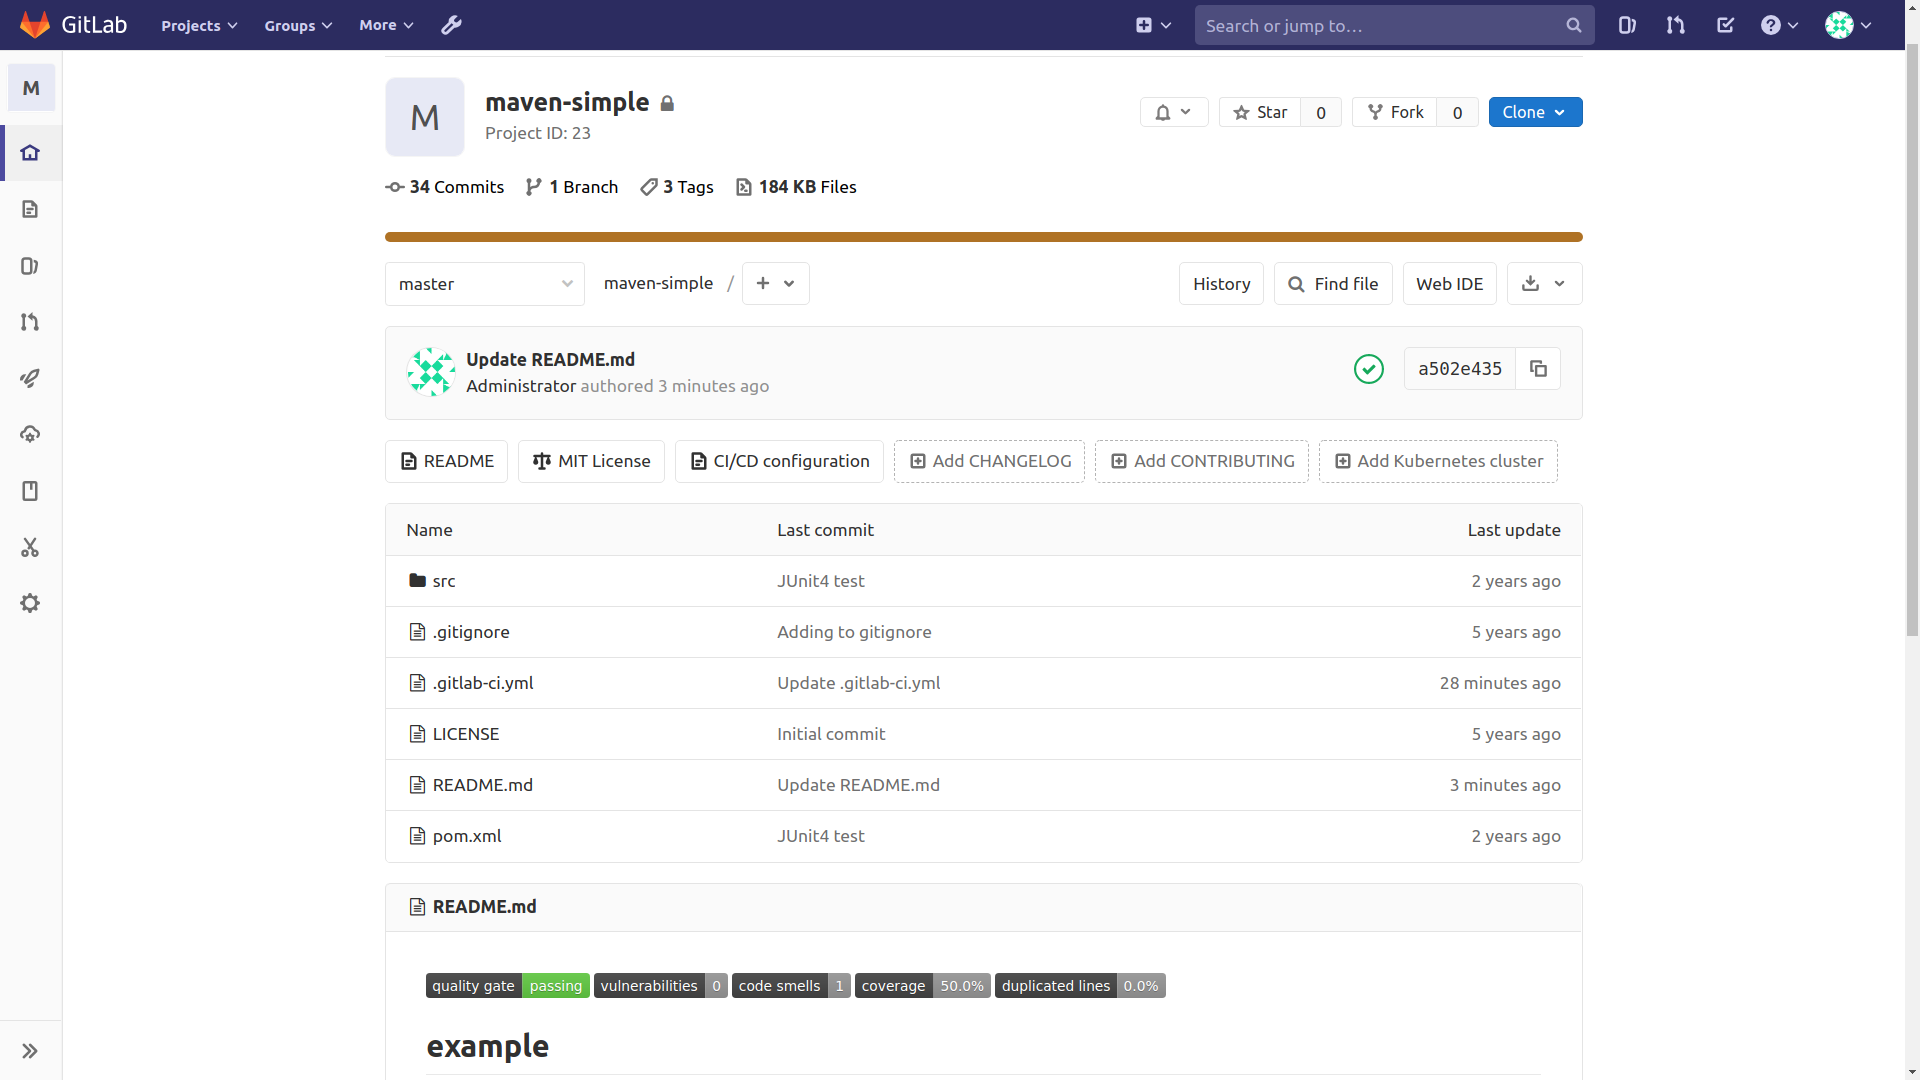Open the src folder
Screen dimensions: 1920x1080
tap(444, 581)
